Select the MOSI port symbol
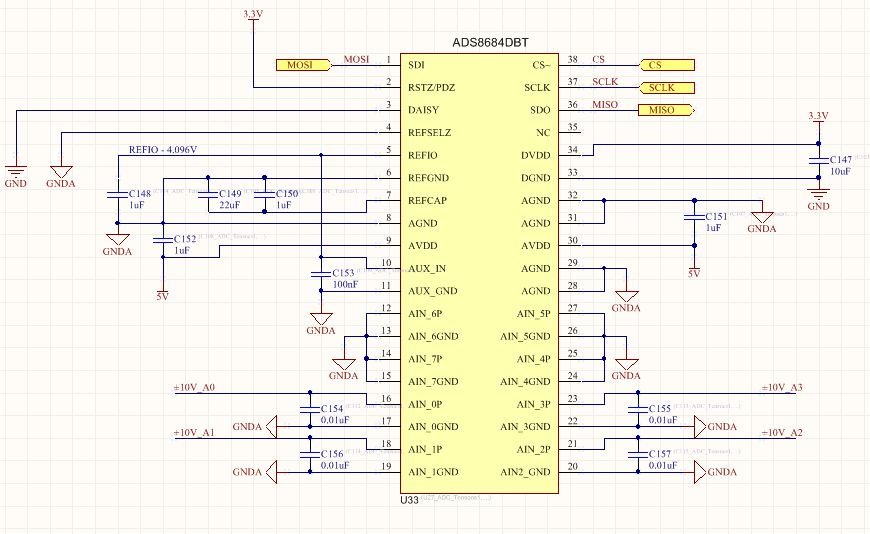870x534 pixels. pos(304,65)
